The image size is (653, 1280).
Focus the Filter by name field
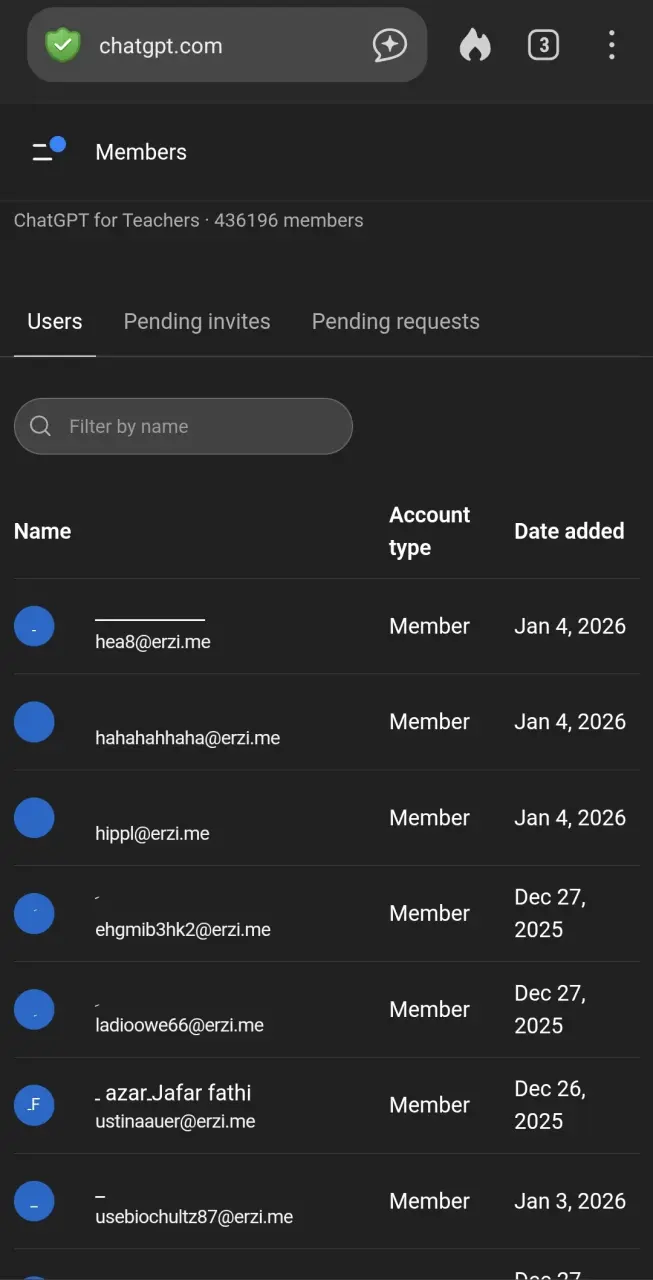(x=183, y=426)
